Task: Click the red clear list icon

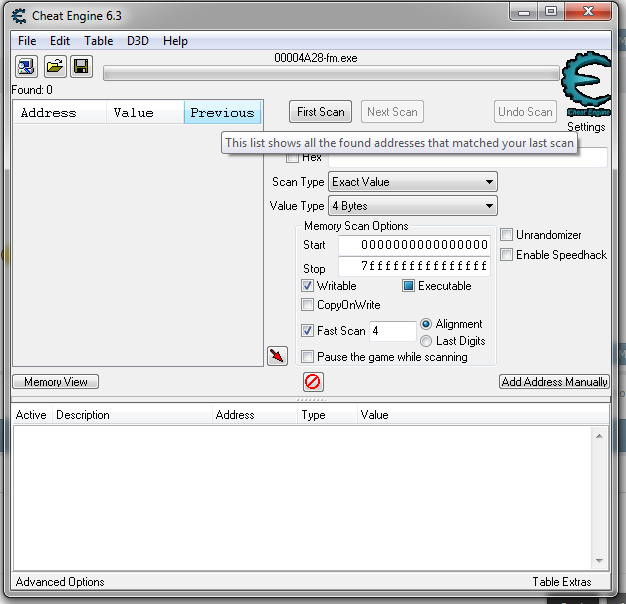Action: tap(313, 382)
